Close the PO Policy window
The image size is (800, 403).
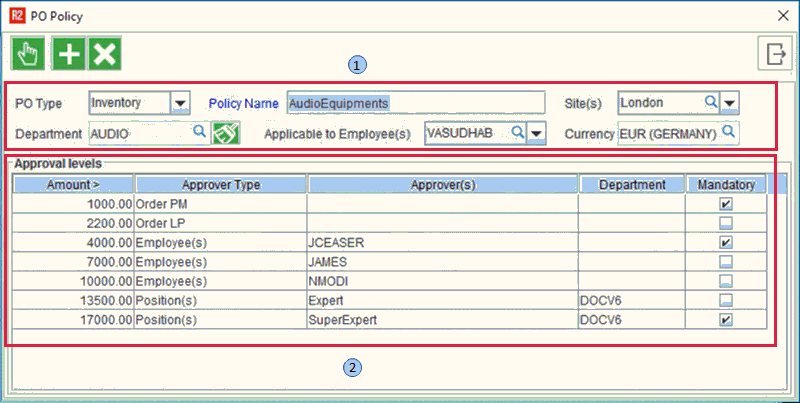pos(780,16)
